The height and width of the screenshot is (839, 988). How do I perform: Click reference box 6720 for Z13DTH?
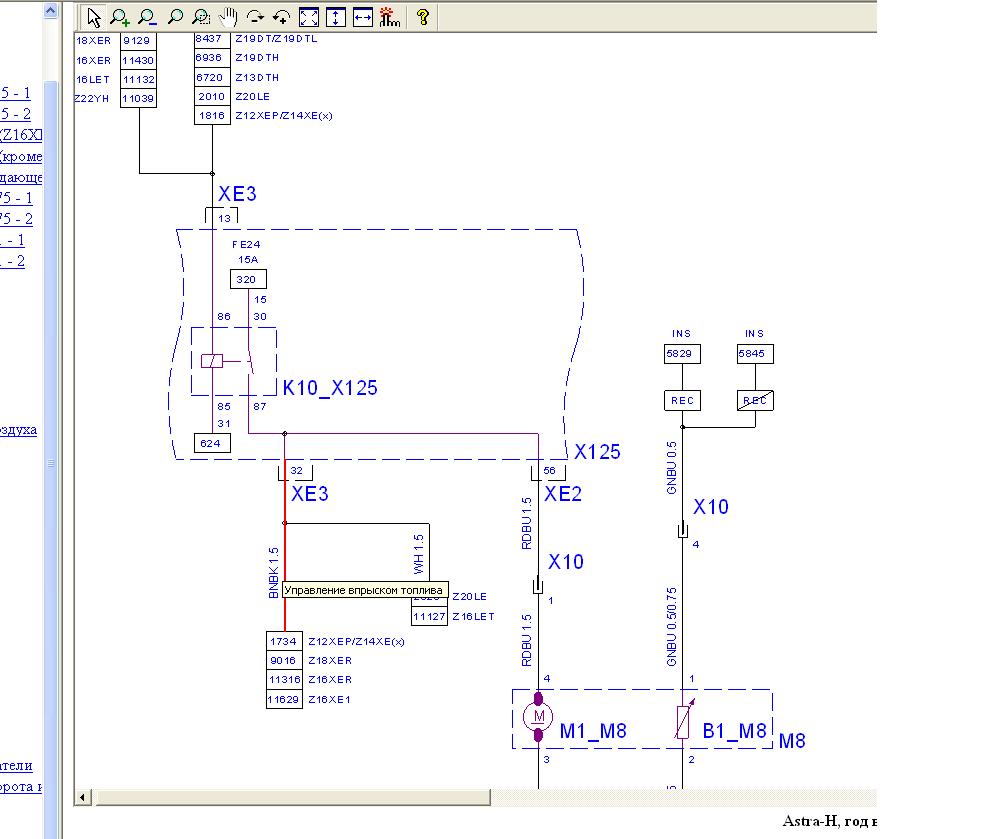pyautogui.click(x=212, y=77)
